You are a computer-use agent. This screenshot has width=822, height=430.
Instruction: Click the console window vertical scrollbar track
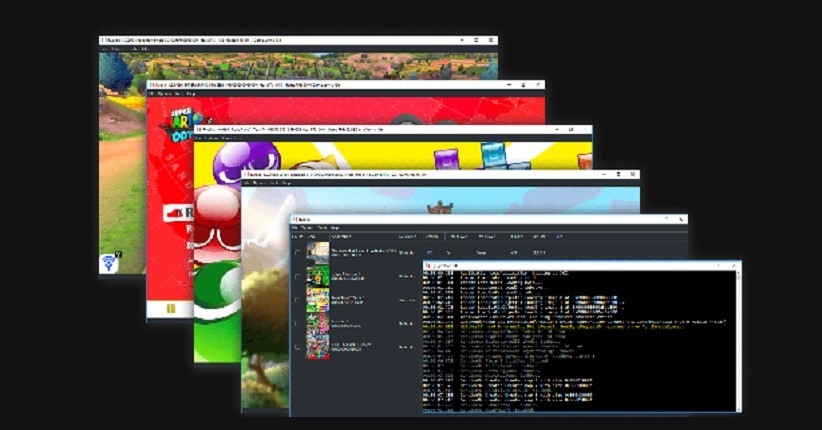click(738, 341)
